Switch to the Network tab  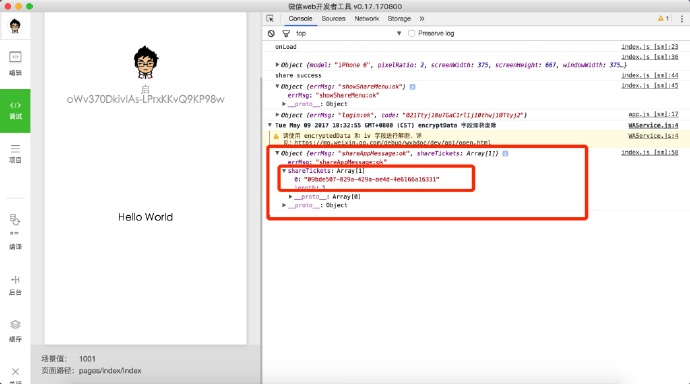(367, 18)
